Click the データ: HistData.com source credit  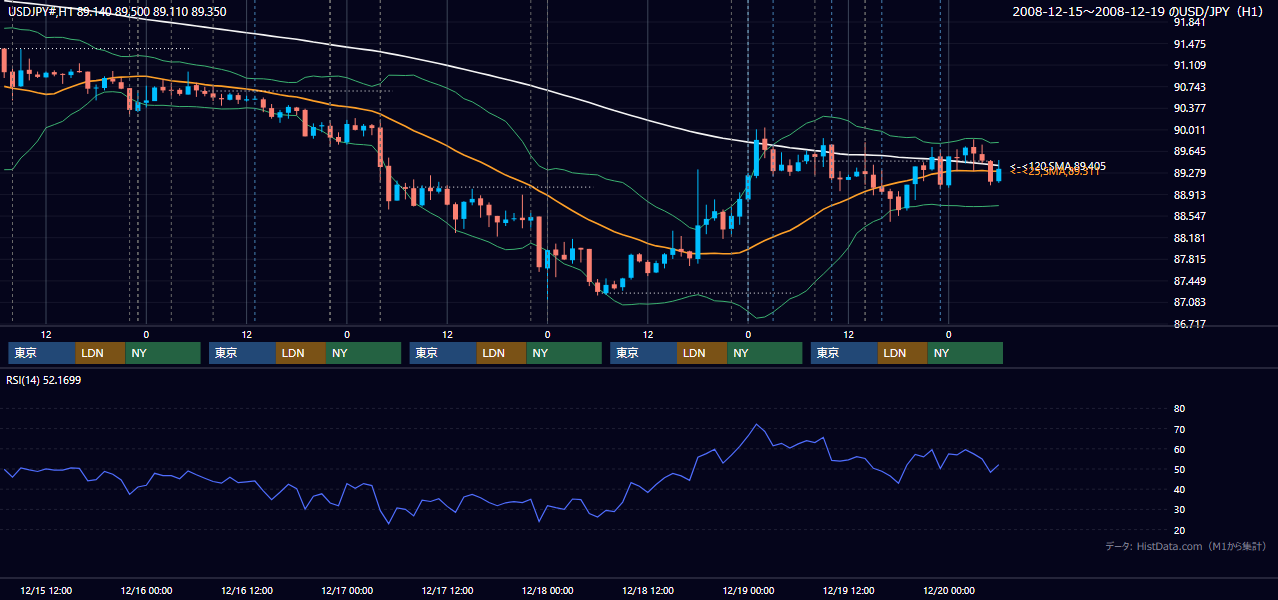(x=1186, y=546)
